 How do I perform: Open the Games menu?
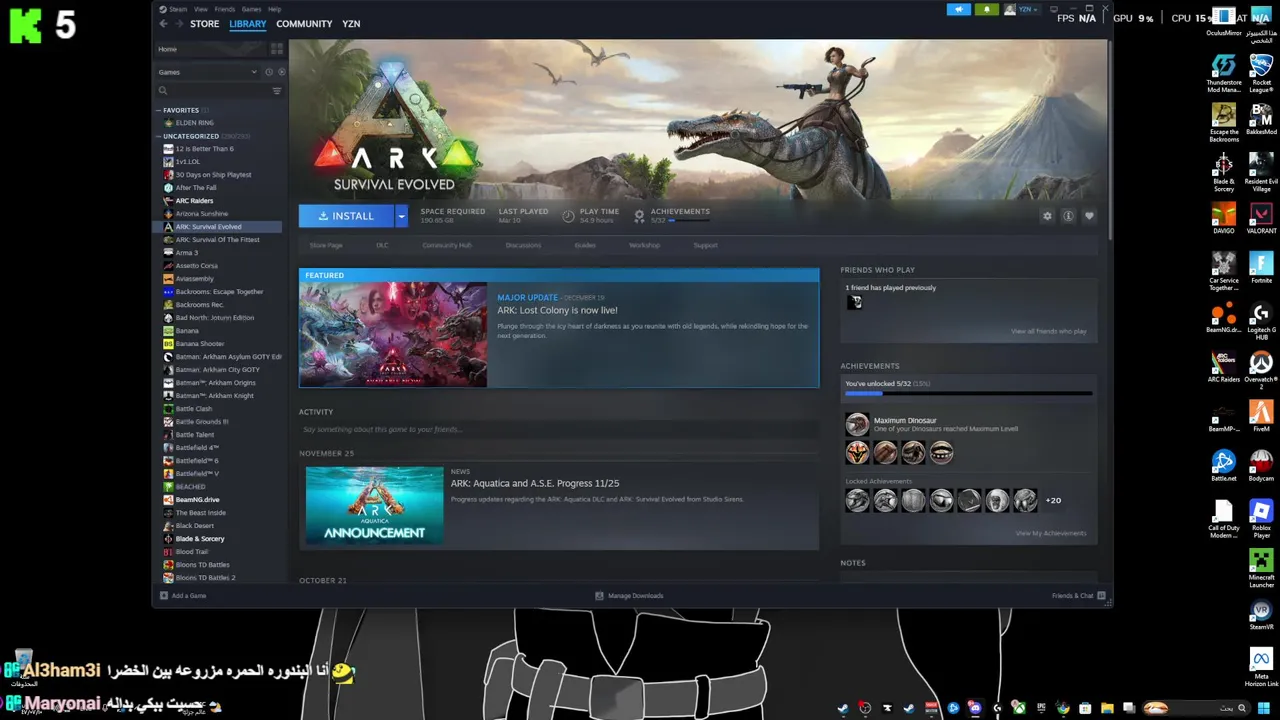pos(251,9)
